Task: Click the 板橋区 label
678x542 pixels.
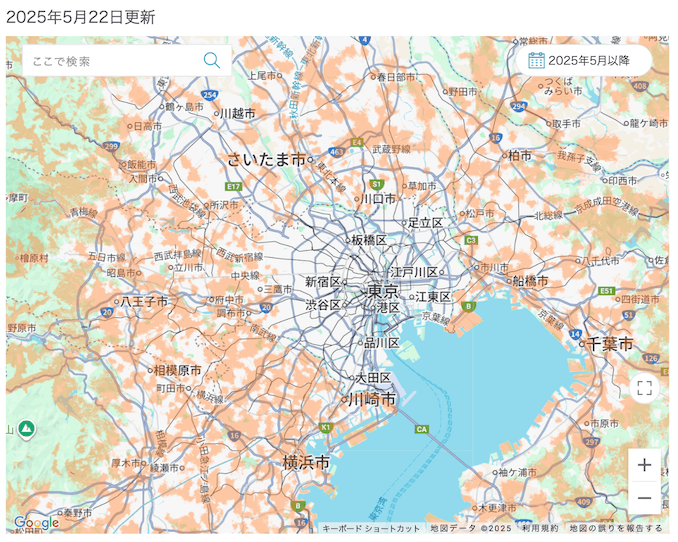Action: click(369, 240)
